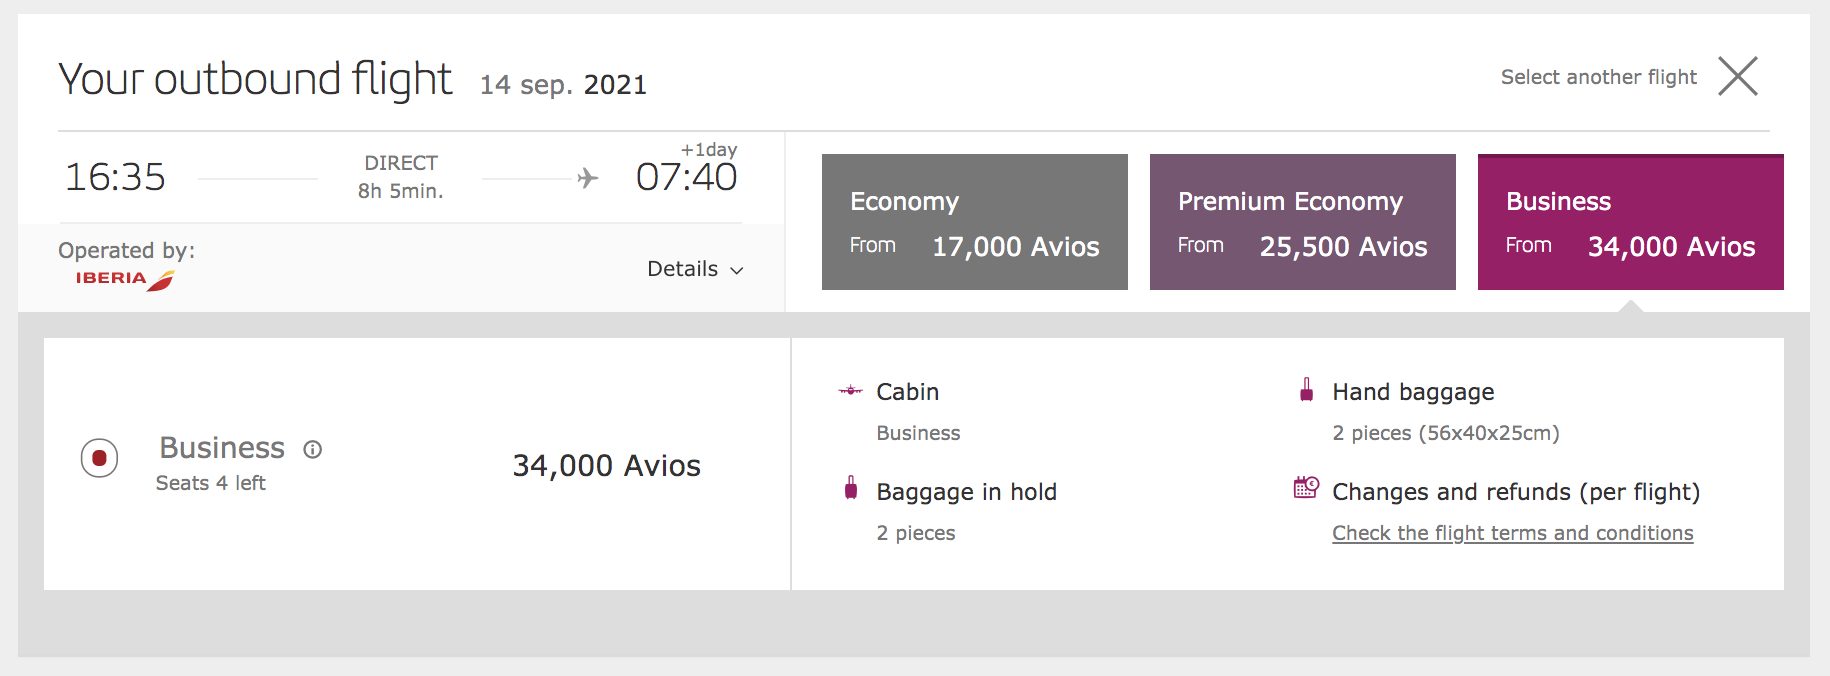Open Check the flight terms and conditions link
The width and height of the screenshot is (1830, 676).
[x=1513, y=533]
